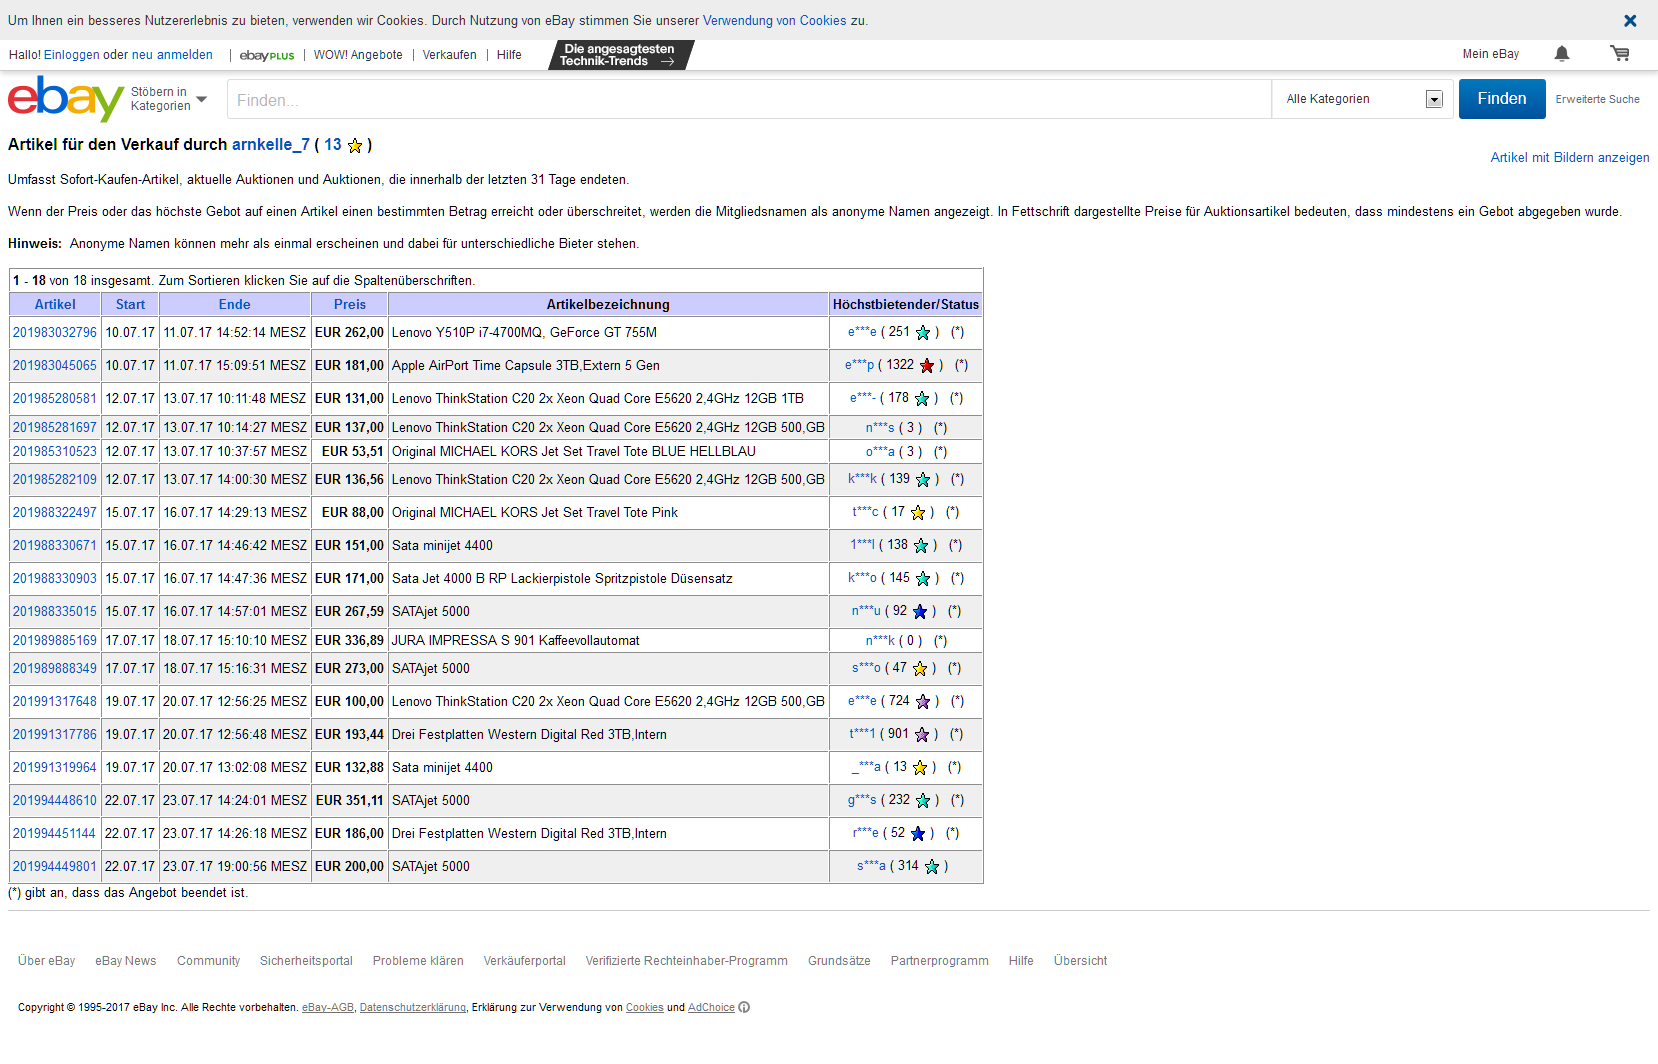This screenshot has height=1064, width=1658.
Task: Close the cookie notice banner
Action: coord(1630,20)
